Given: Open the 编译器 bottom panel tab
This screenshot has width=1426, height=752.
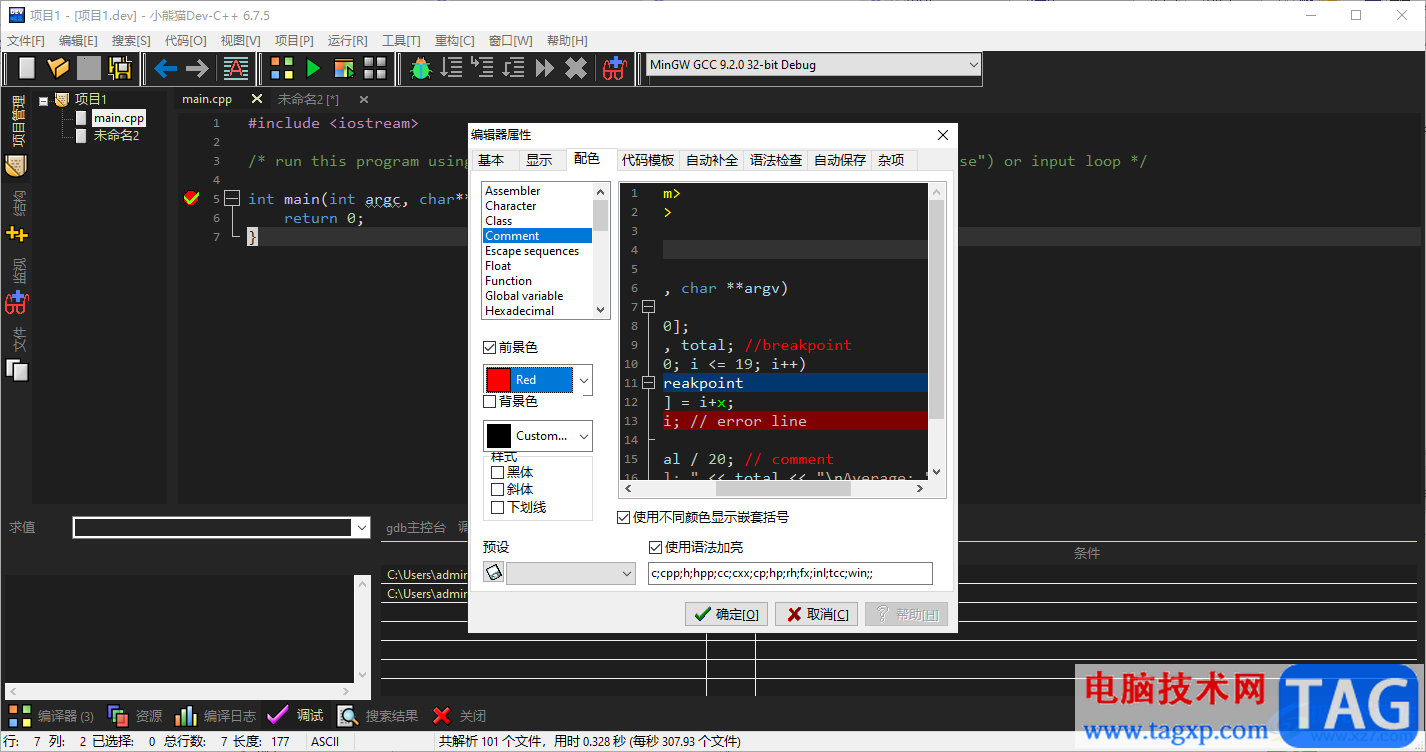Looking at the screenshot, I should pyautogui.click(x=52, y=716).
